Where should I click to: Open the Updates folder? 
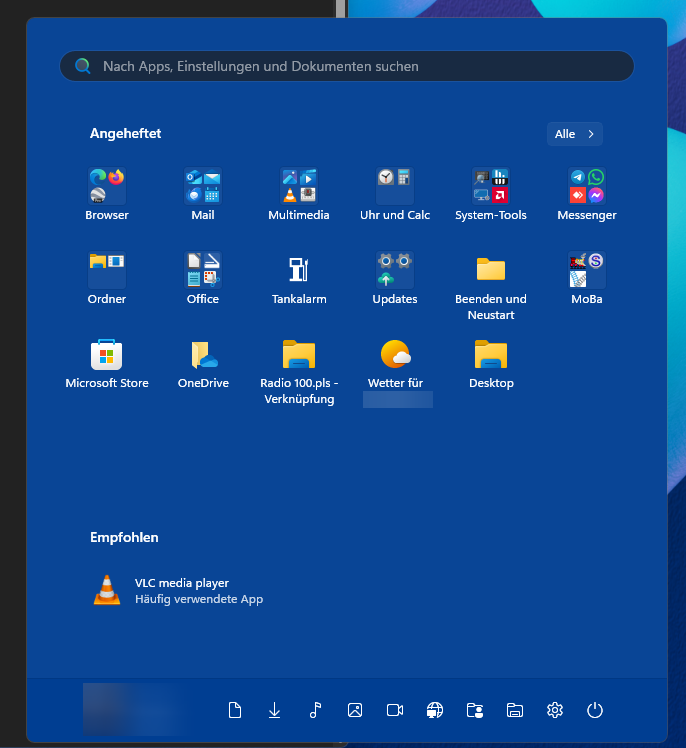pos(395,270)
